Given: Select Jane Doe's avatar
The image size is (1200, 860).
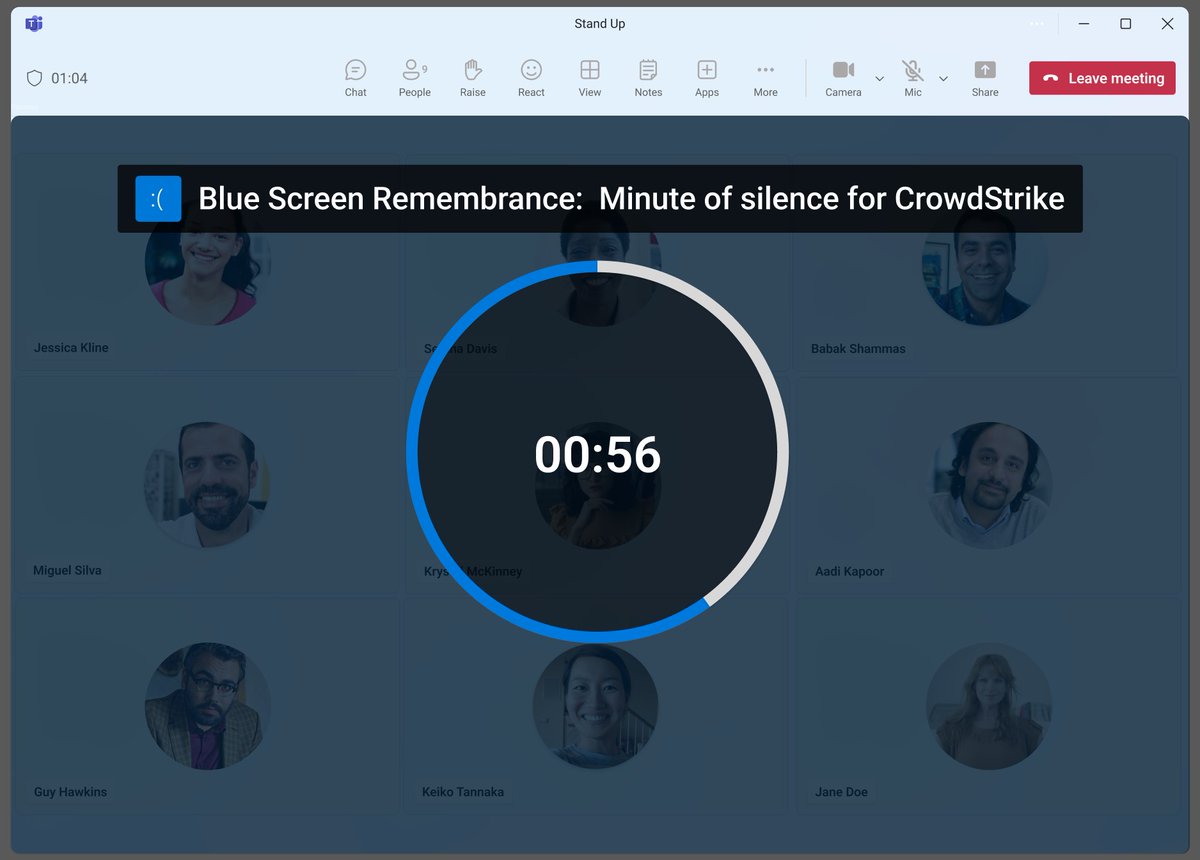Looking at the screenshot, I should coord(989,706).
